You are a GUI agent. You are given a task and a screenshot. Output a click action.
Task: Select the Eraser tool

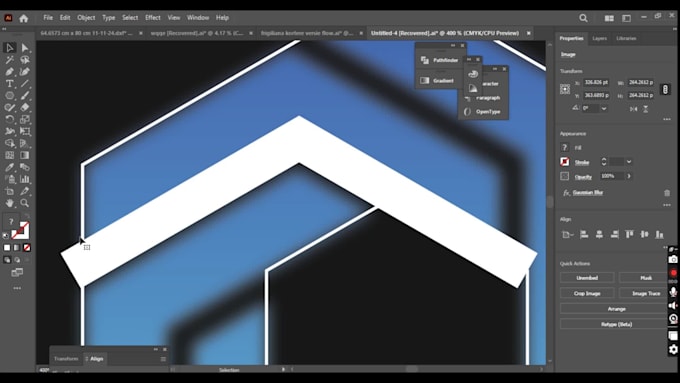(x=25, y=108)
